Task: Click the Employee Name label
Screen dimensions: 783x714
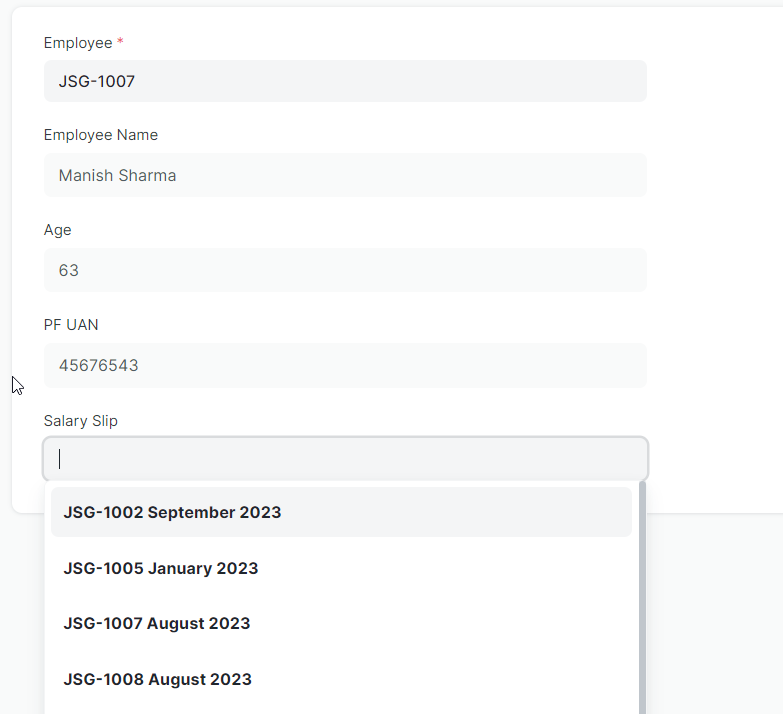Action: click(101, 135)
